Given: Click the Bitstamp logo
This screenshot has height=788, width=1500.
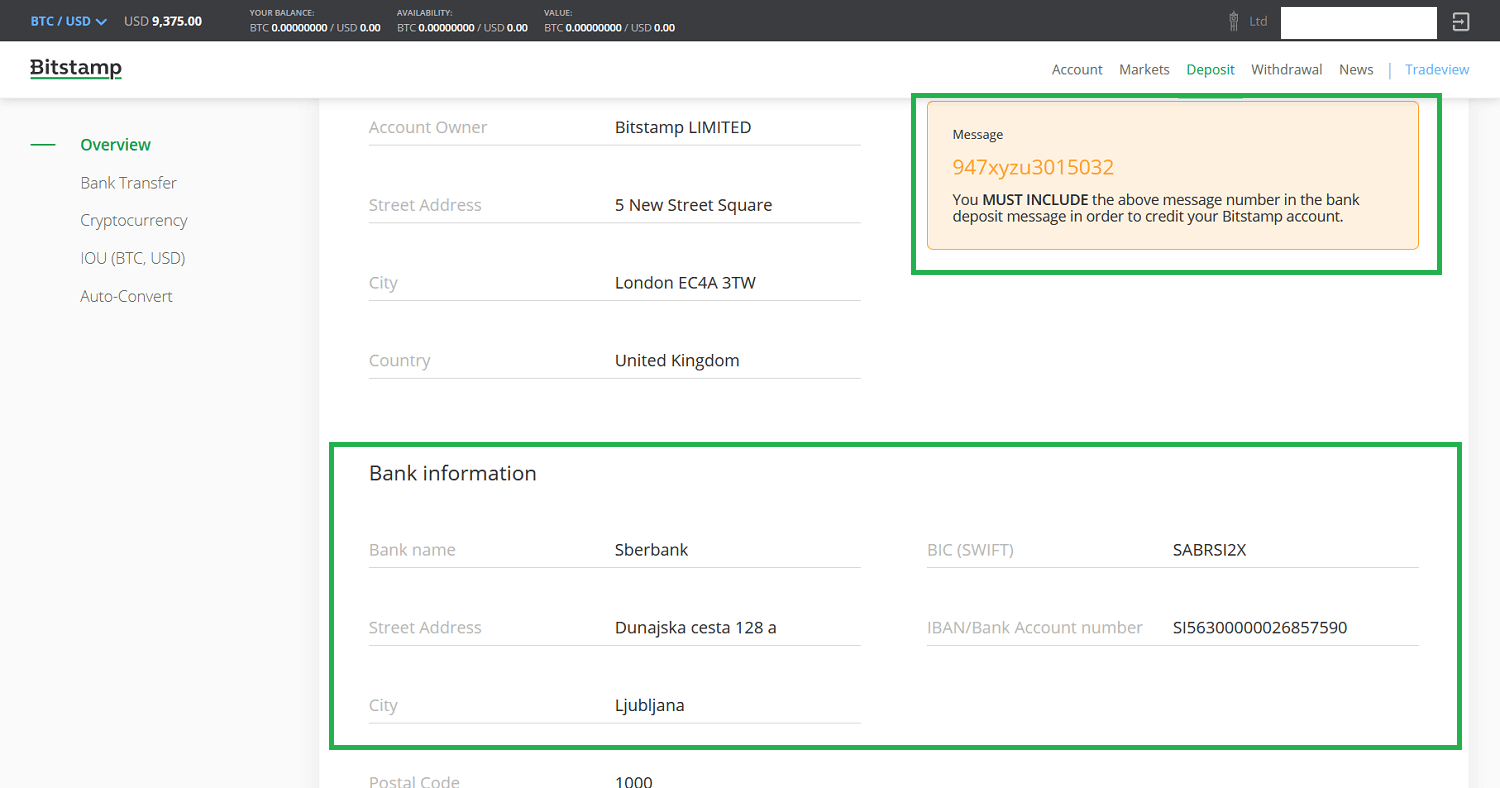Looking at the screenshot, I should (76, 68).
